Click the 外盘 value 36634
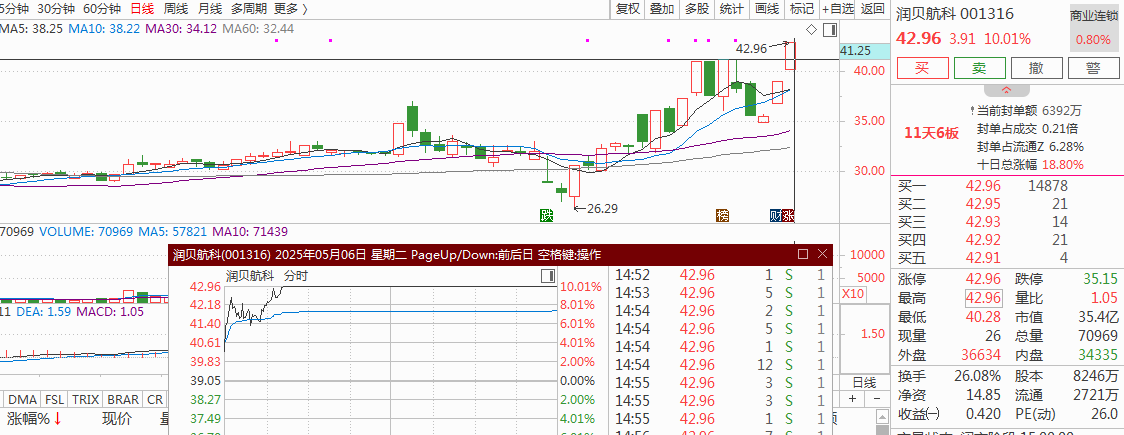1124x435 pixels. [x=980, y=355]
